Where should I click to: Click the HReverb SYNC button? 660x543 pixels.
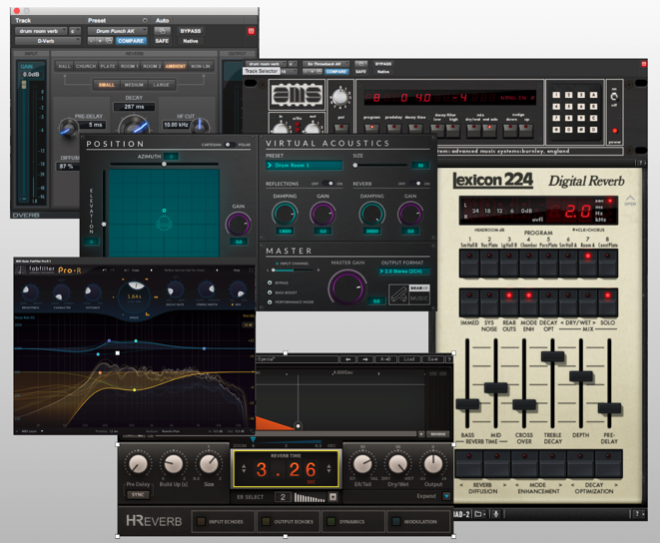[140, 492]
